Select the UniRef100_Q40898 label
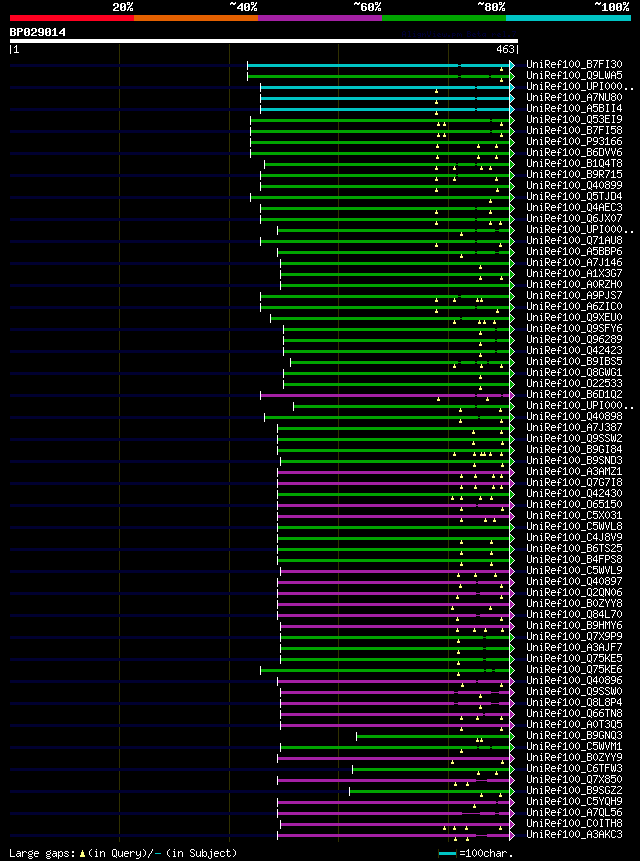The width and height of the screenshot is (640, 861). coord(575,416)
